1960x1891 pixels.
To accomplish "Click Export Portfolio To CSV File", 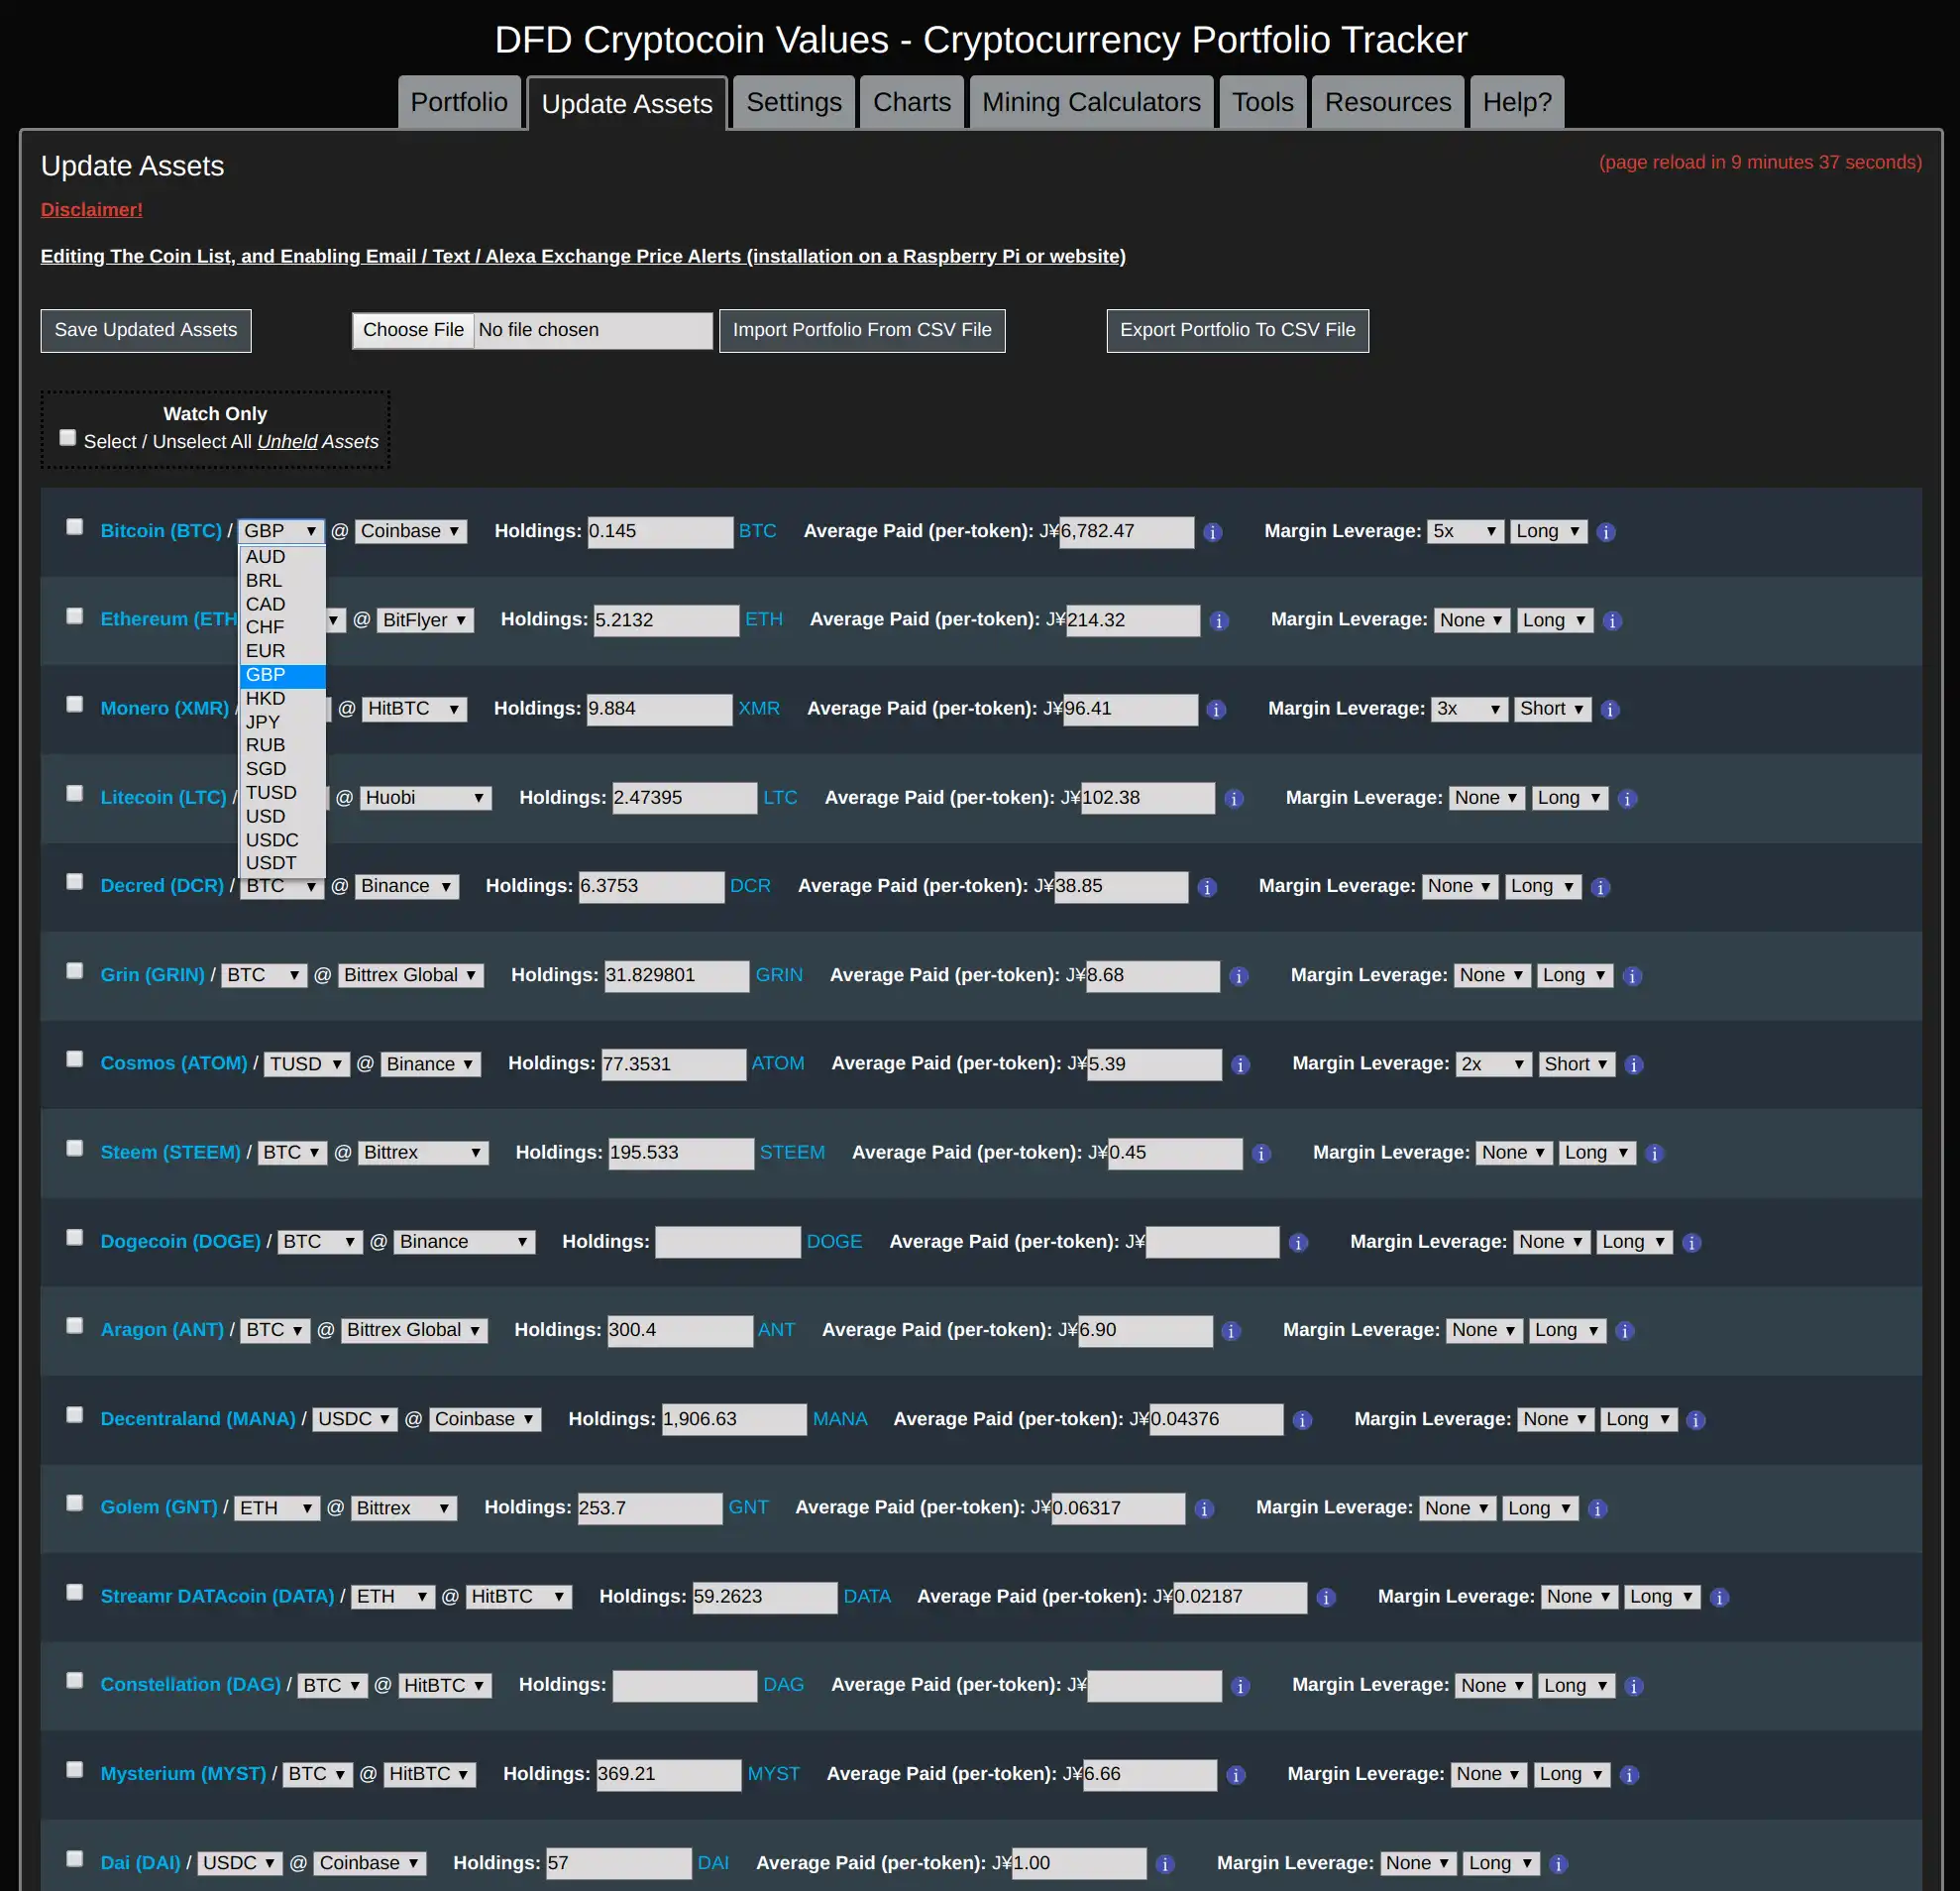I will point(1238,329).
